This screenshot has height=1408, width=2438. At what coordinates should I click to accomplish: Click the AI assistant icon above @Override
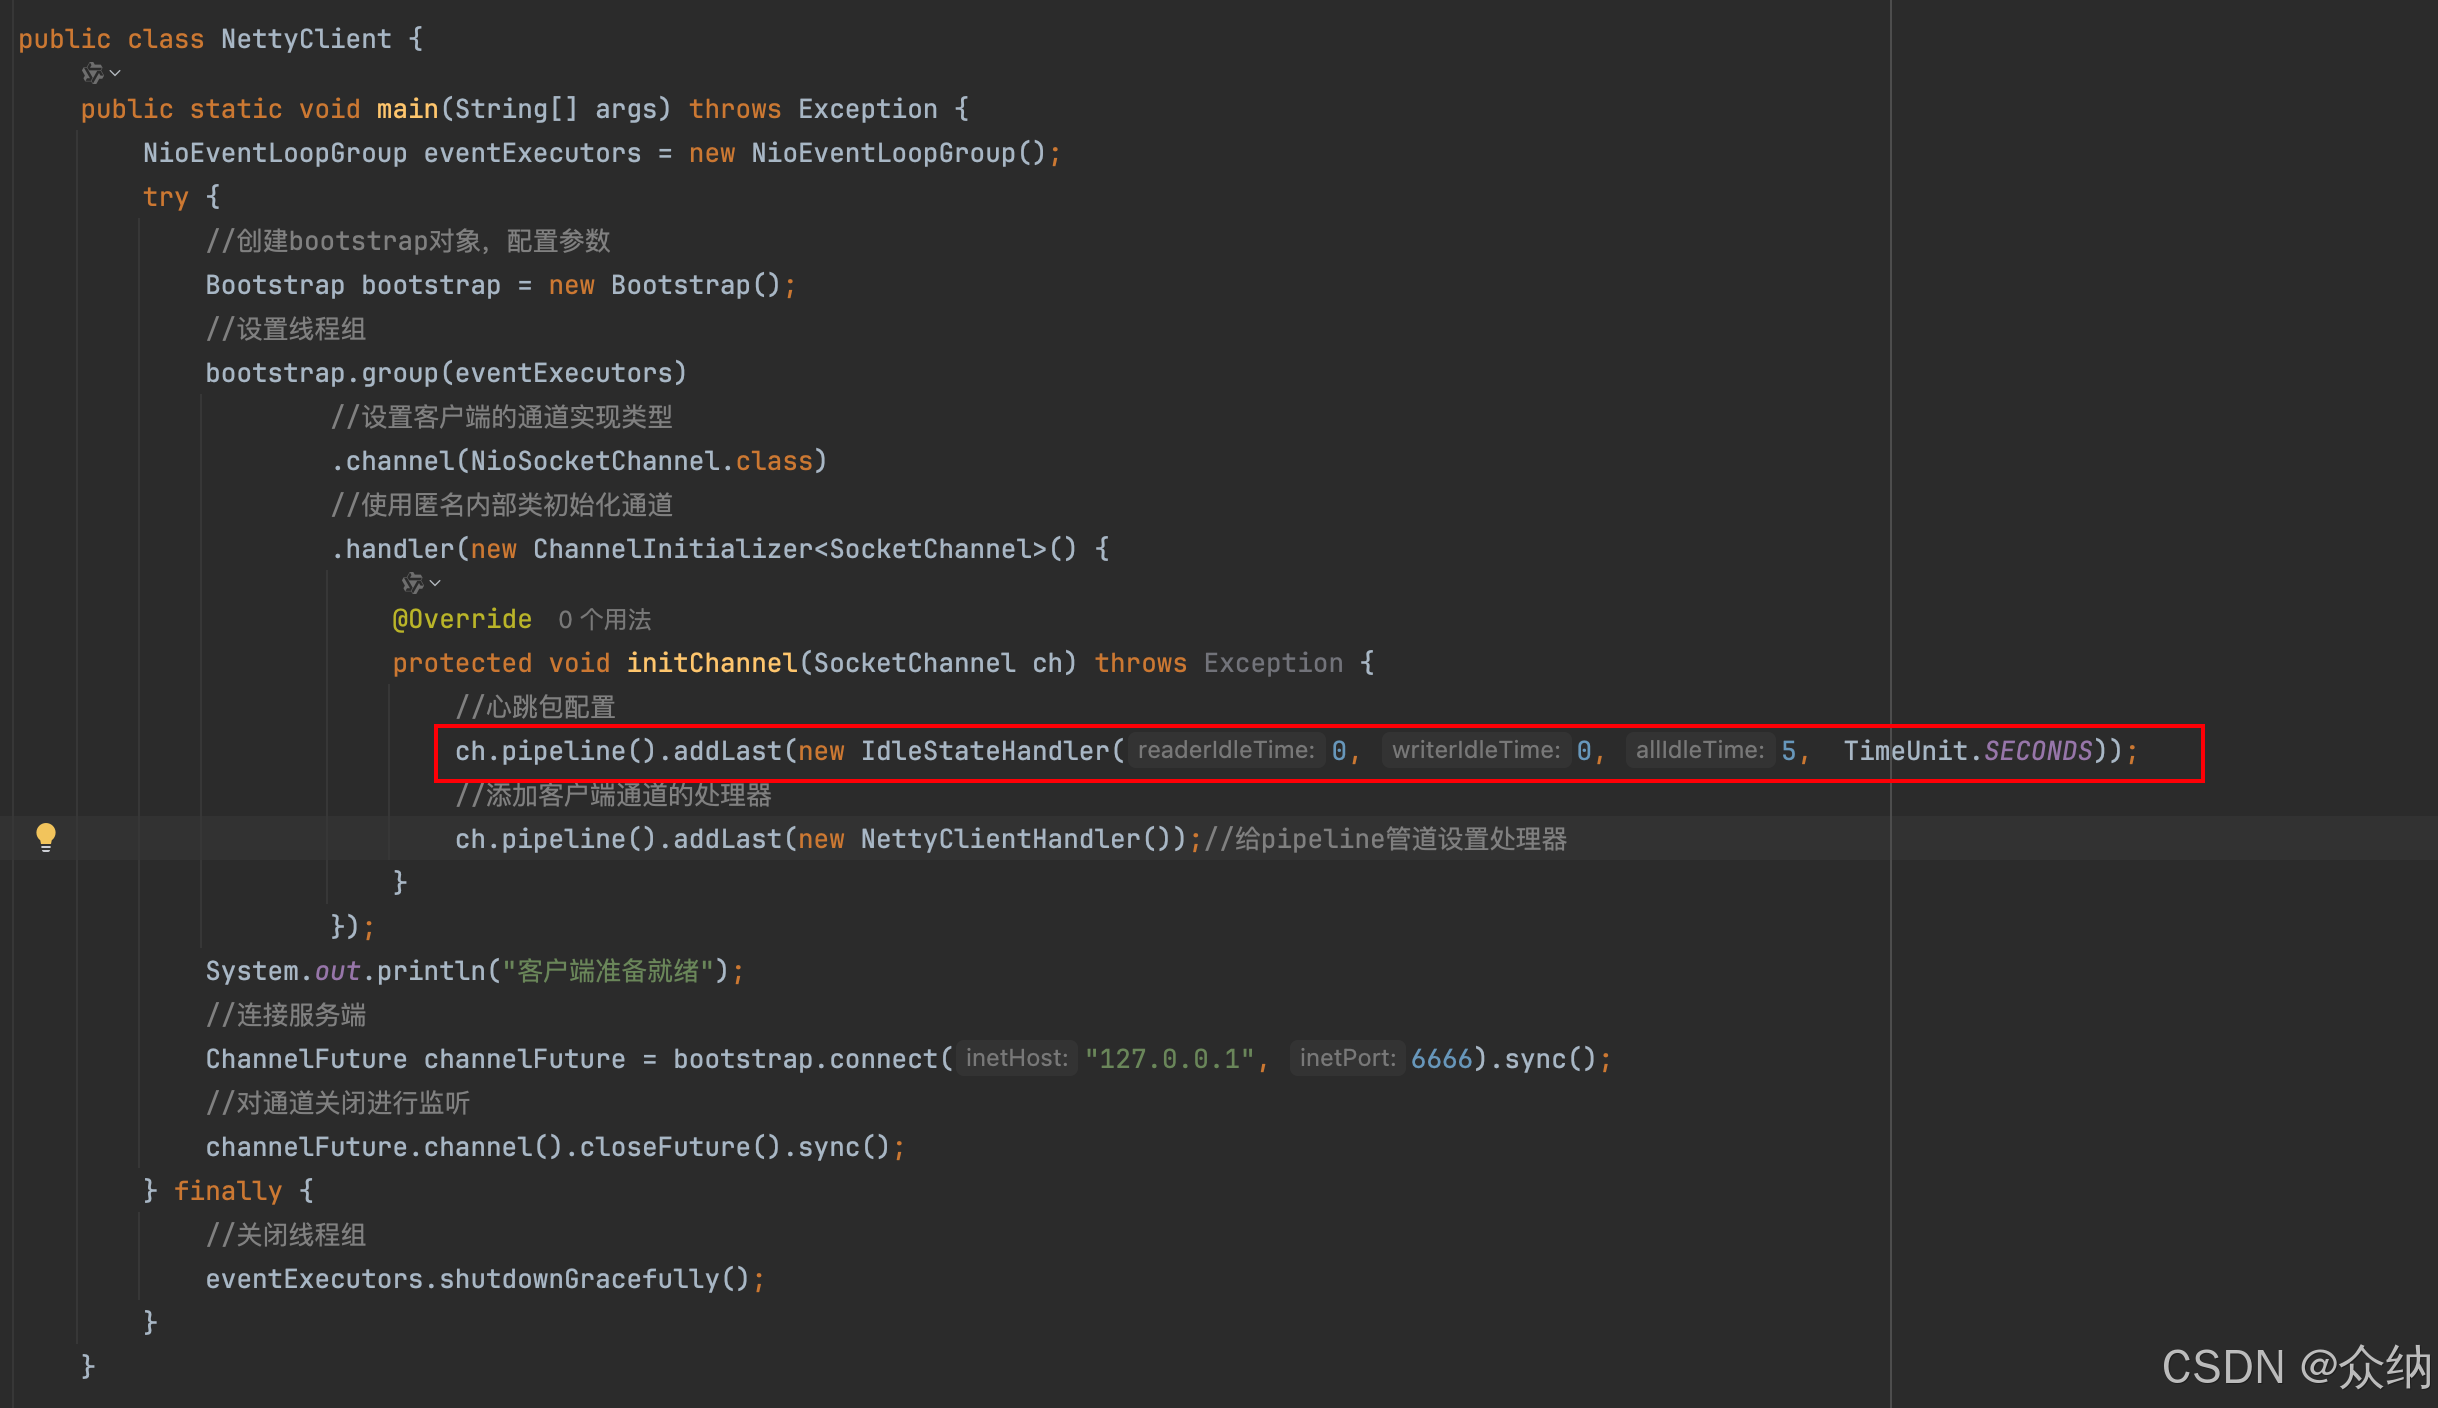point(412,582)
